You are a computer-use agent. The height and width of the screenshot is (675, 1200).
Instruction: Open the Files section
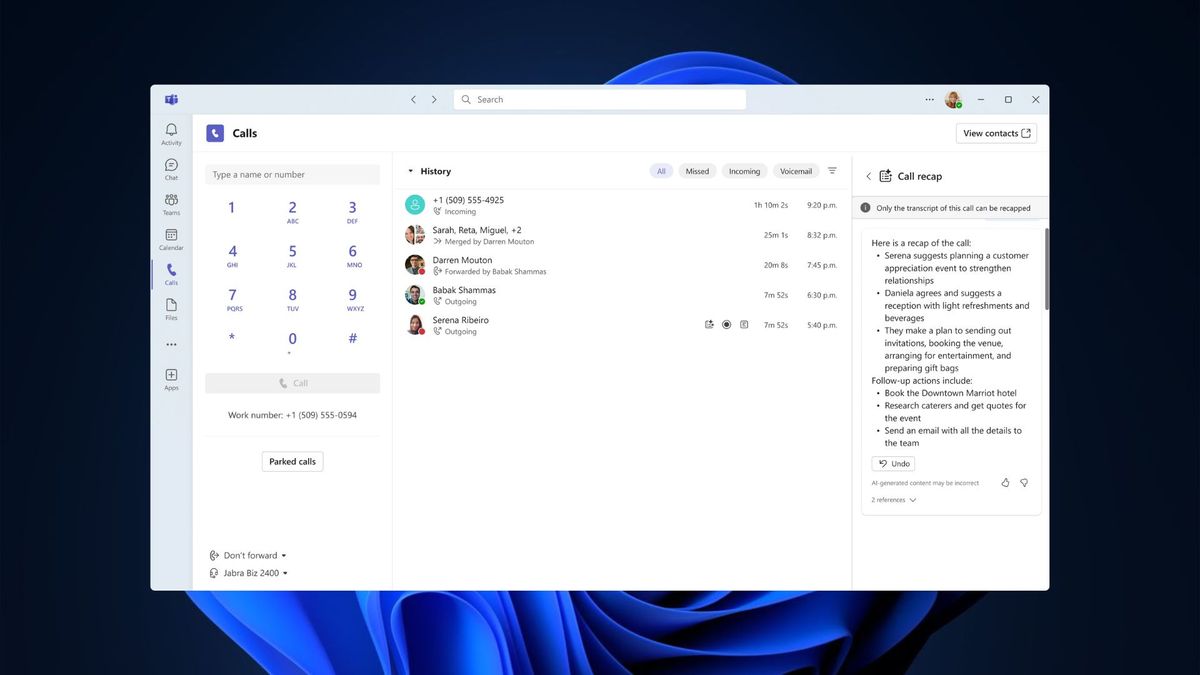click(x=171, y=308)
